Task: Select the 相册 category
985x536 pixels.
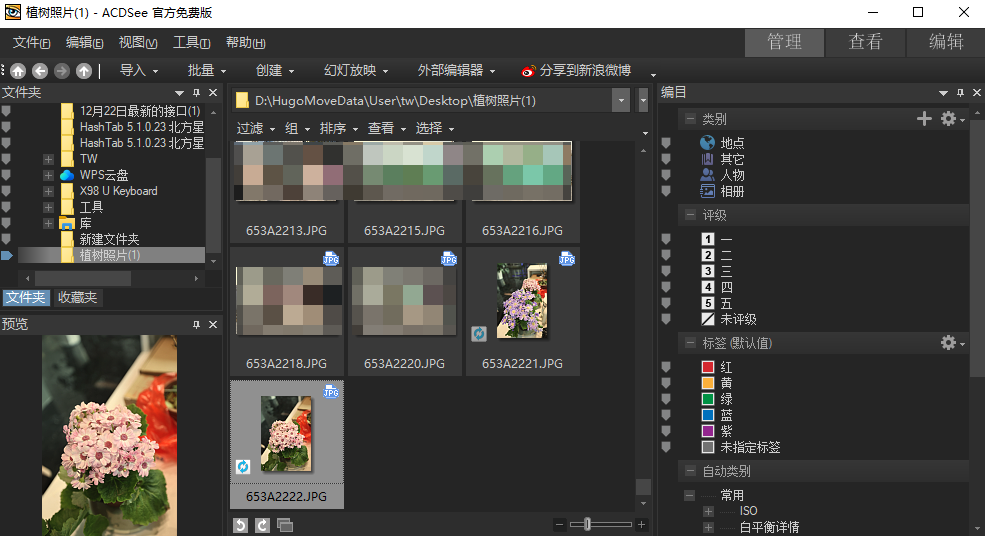Action: [732, 191]
